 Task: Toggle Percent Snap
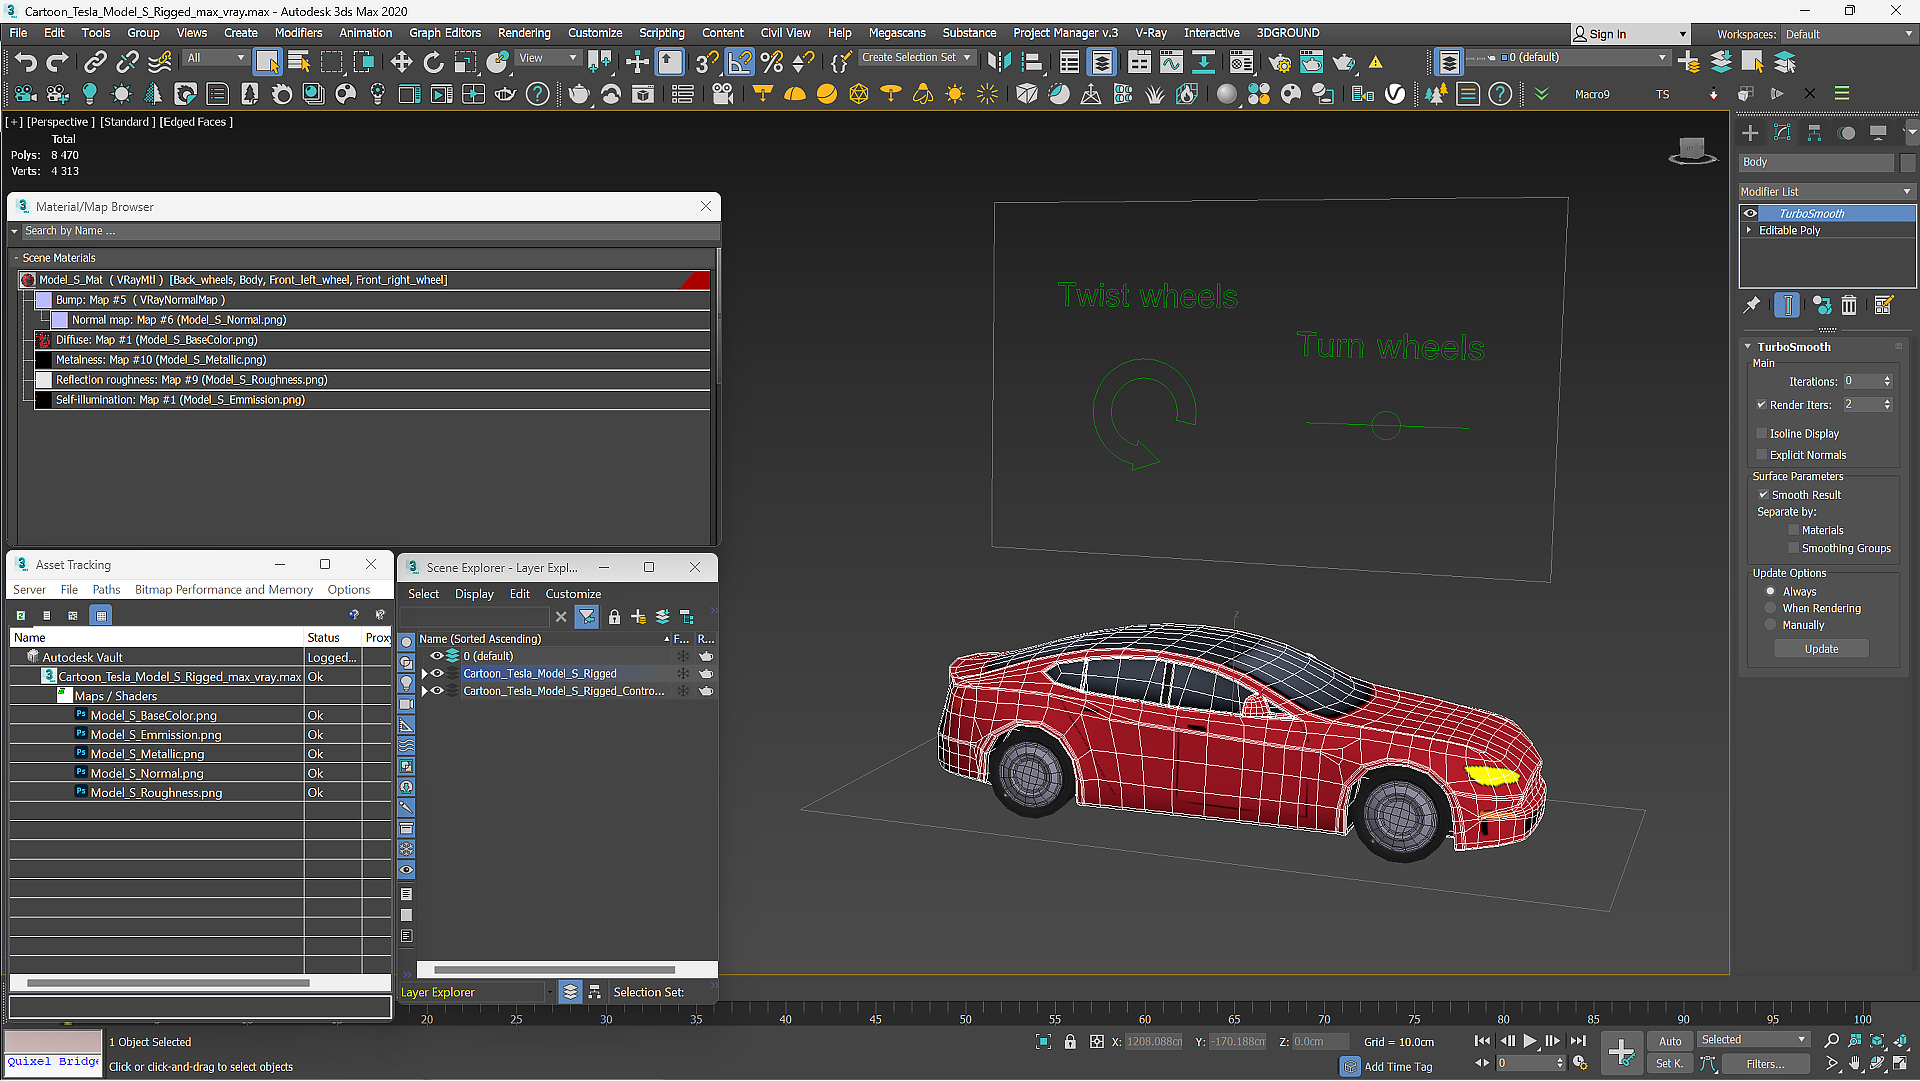click(771, 62)
